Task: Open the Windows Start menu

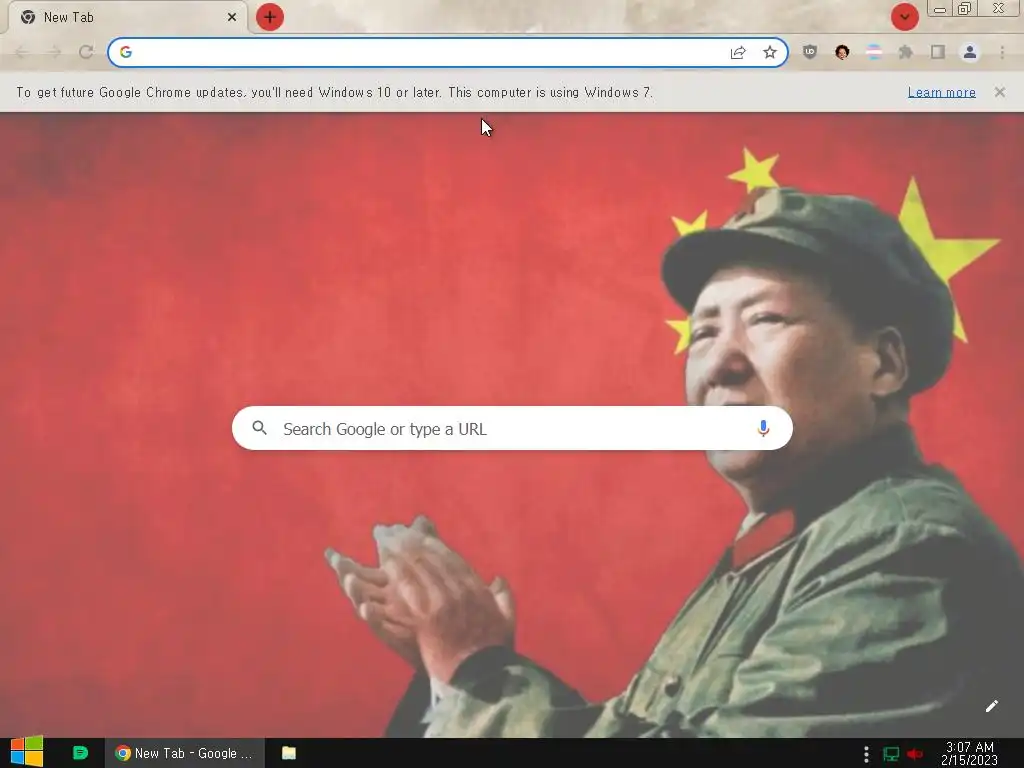Action: click(27, 752)
